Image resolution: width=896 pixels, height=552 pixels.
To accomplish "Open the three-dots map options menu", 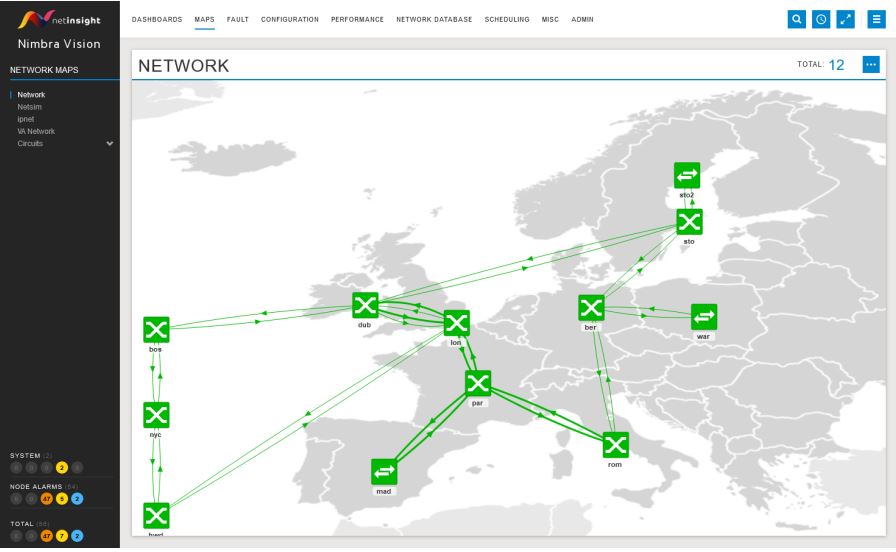I will [870, 65].
